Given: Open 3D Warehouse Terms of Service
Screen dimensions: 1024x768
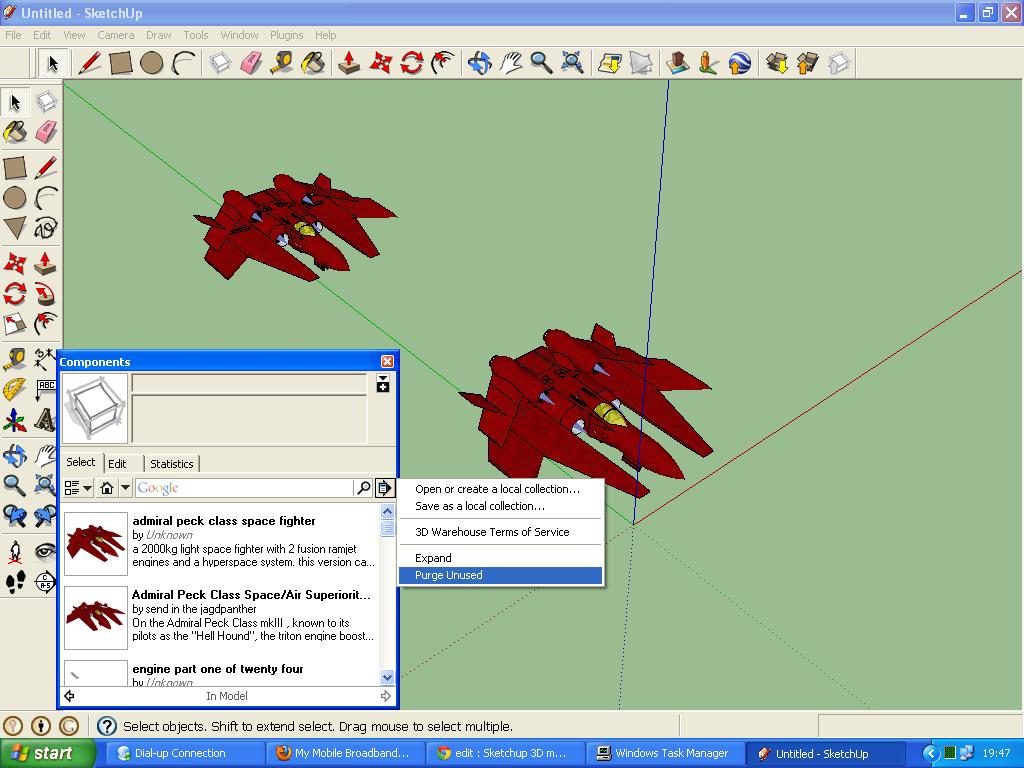Looking at the screenshot, I should (x=500, y=532).
